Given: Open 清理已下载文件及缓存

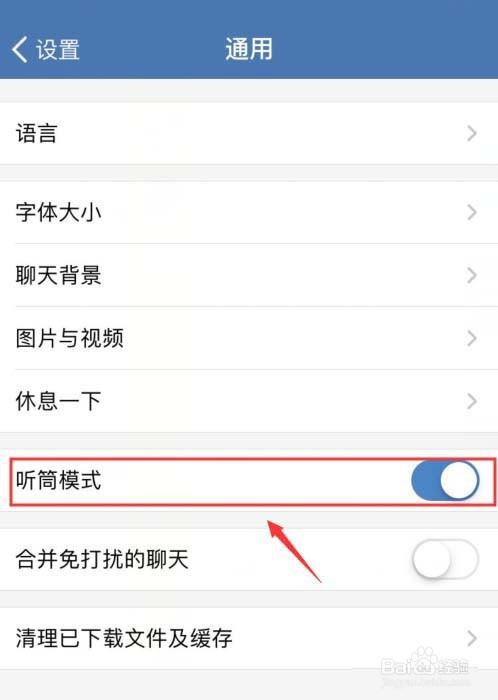Looking at the screenshot, I should pos(249,638).
